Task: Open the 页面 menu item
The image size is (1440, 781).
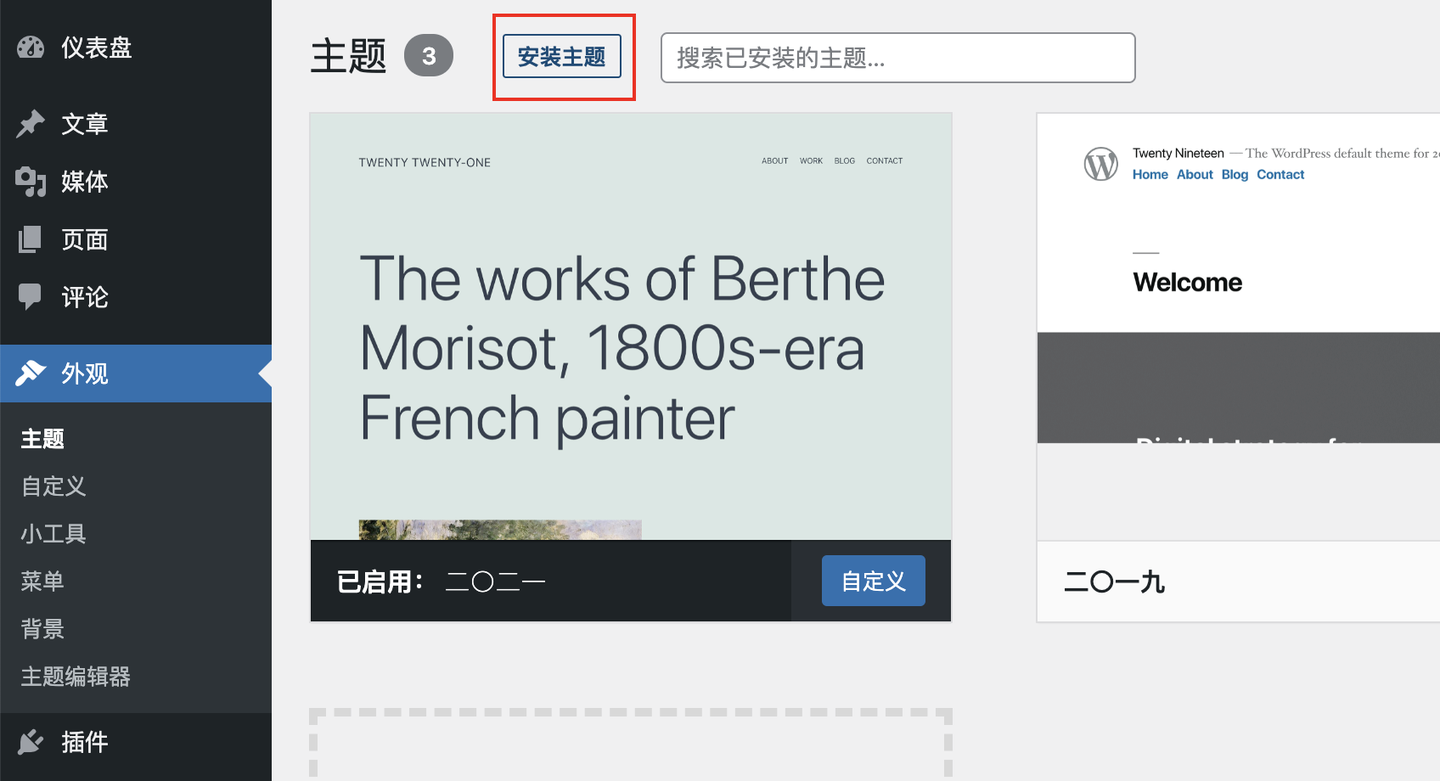Action: tap(136, 240)
